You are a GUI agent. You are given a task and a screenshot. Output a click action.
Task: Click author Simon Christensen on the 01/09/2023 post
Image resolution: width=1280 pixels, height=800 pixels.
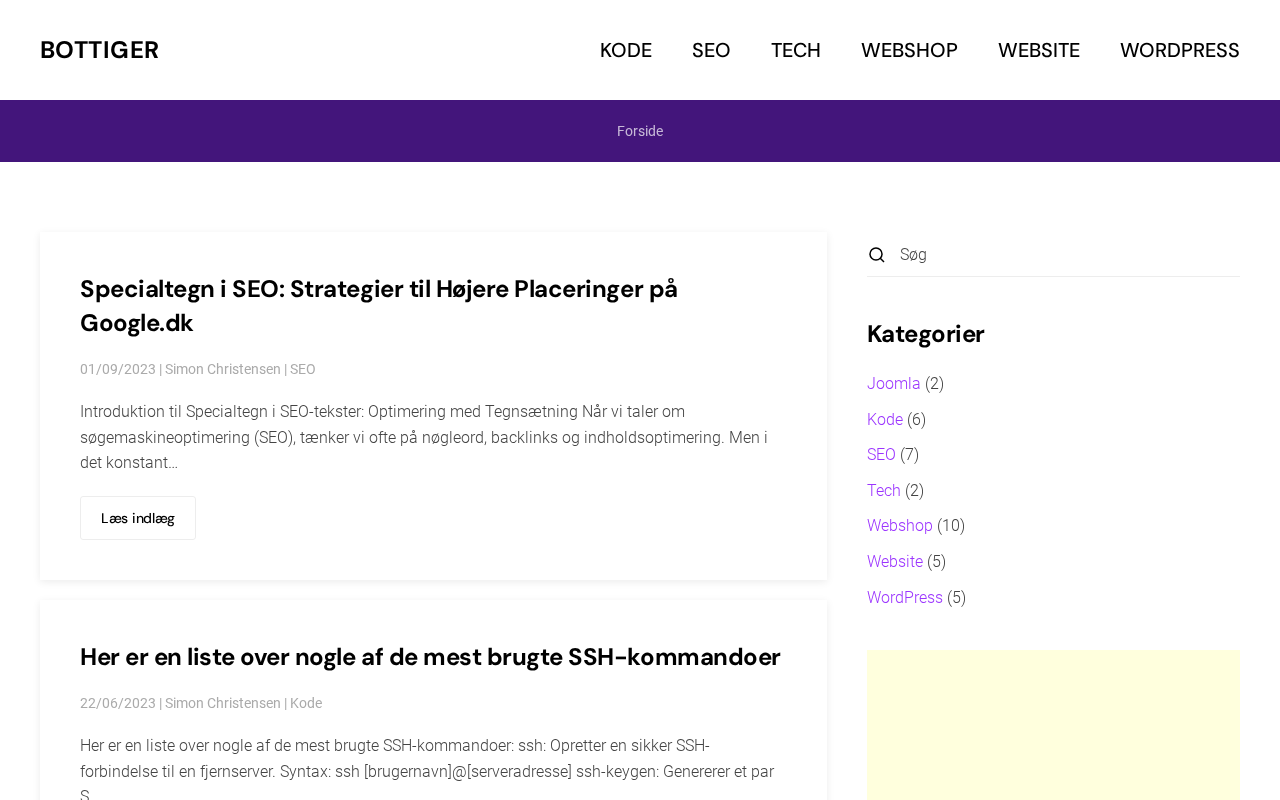coord(223,369)
